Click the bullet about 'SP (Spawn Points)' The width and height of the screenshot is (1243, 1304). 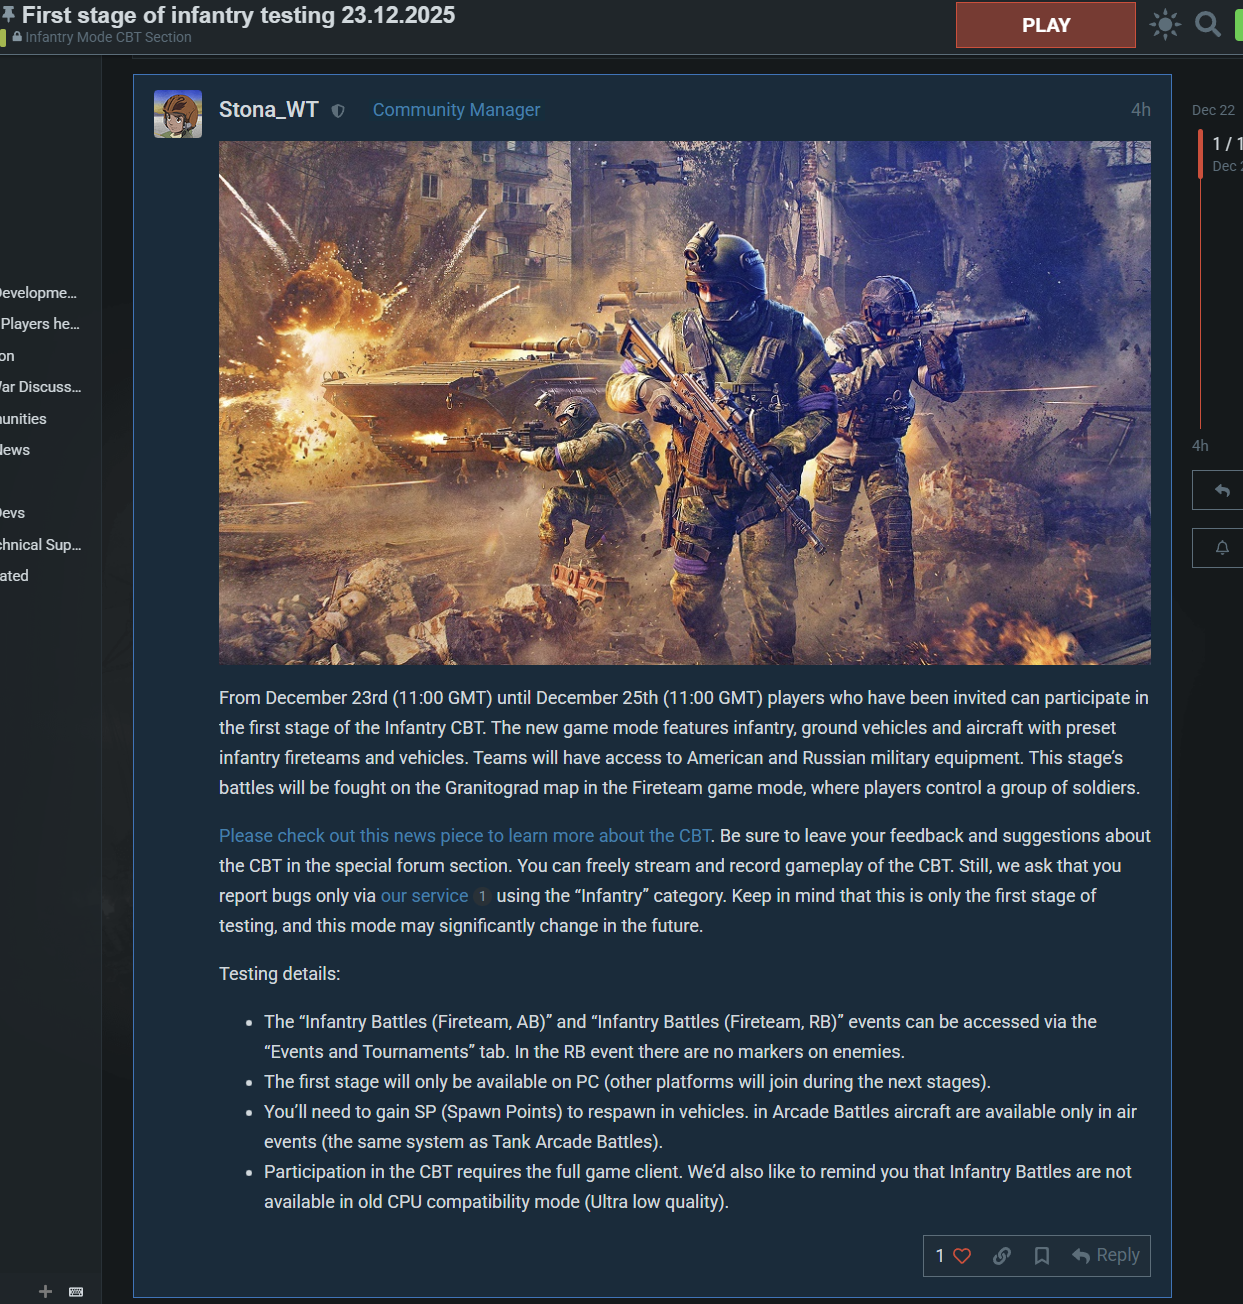[700, 1127]
